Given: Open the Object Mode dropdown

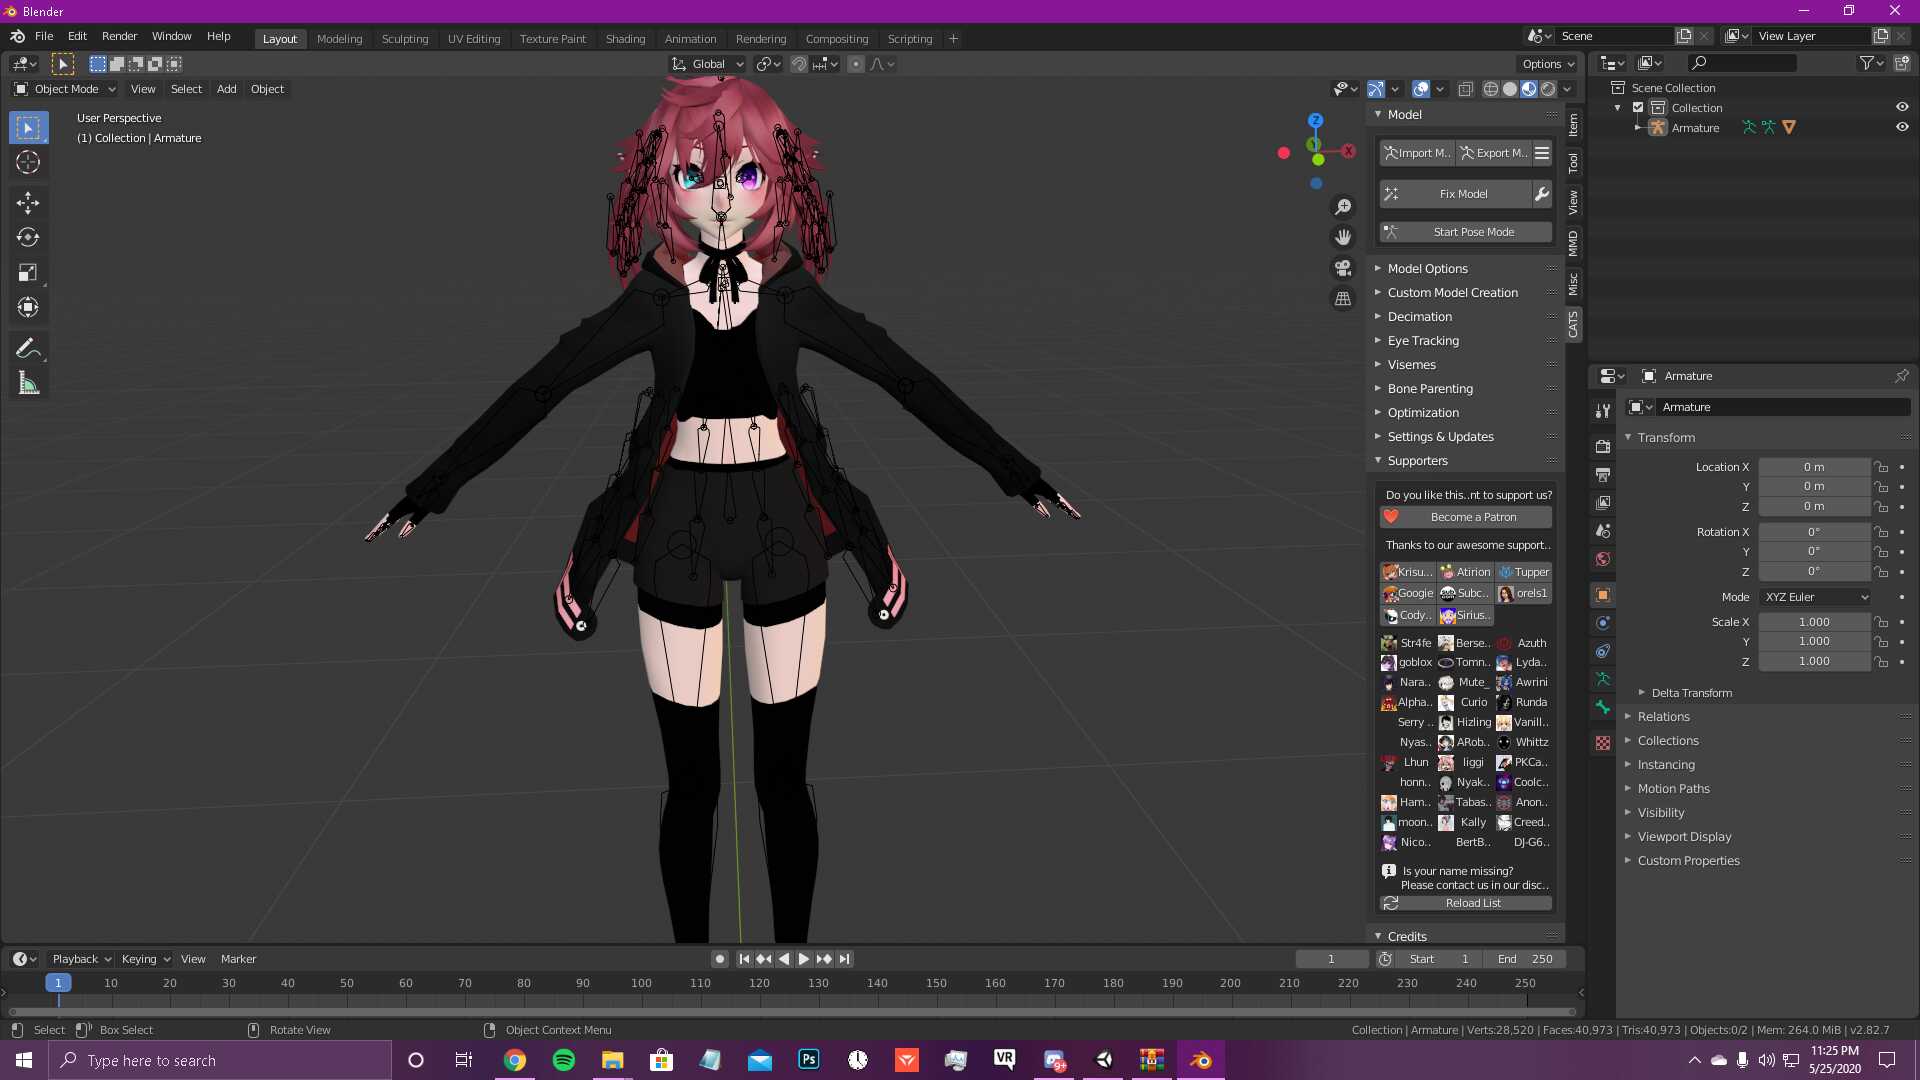Looking at the screenshot, I should (66, 89).
